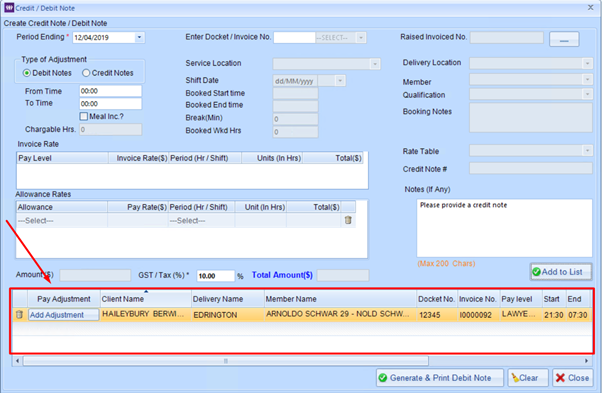Click the Pay Level header in Invoice Rate
Screen dimensions: 602x393
point(62,158)
